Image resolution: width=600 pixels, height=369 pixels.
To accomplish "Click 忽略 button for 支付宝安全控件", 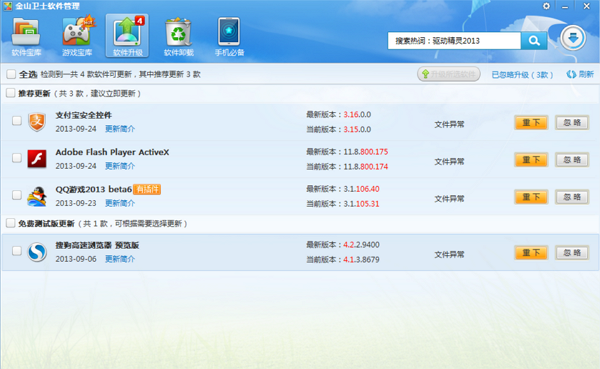I will (x=572, y=122).
